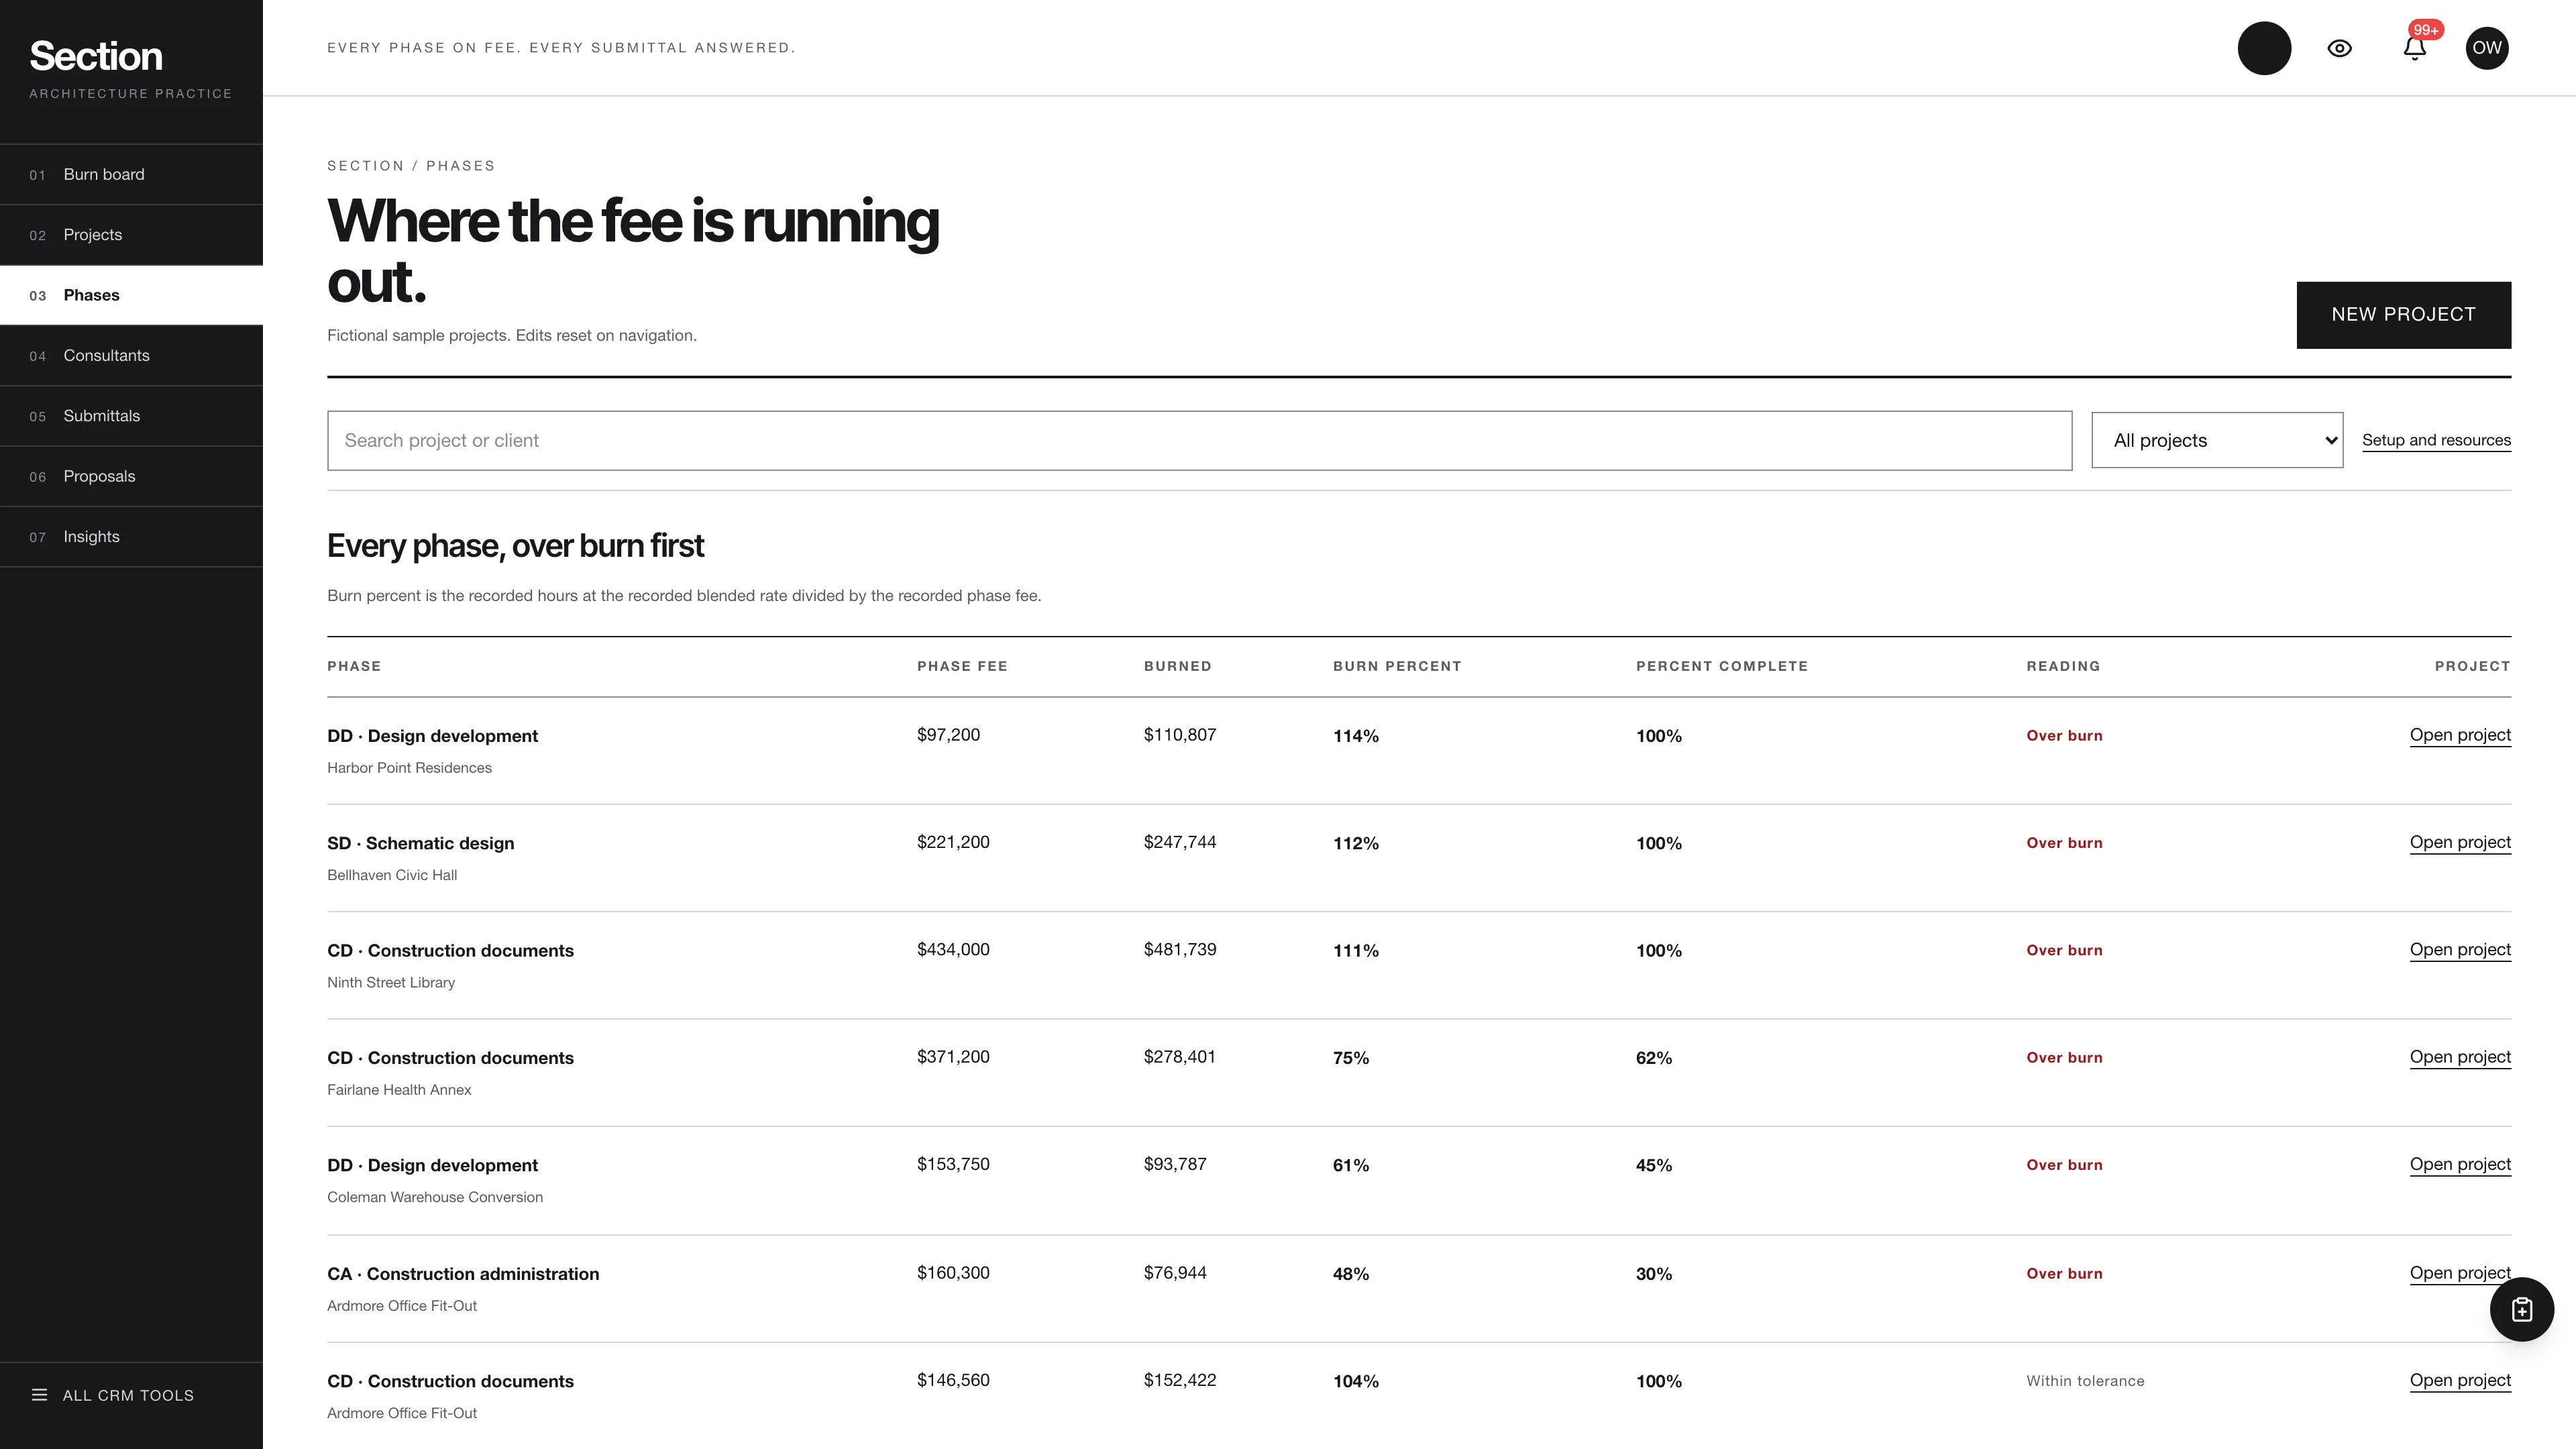The height and width of the screenshot is (1449, 2576).
Task: Open project for Harbor Point Residences
Action: click(2460, 735)
